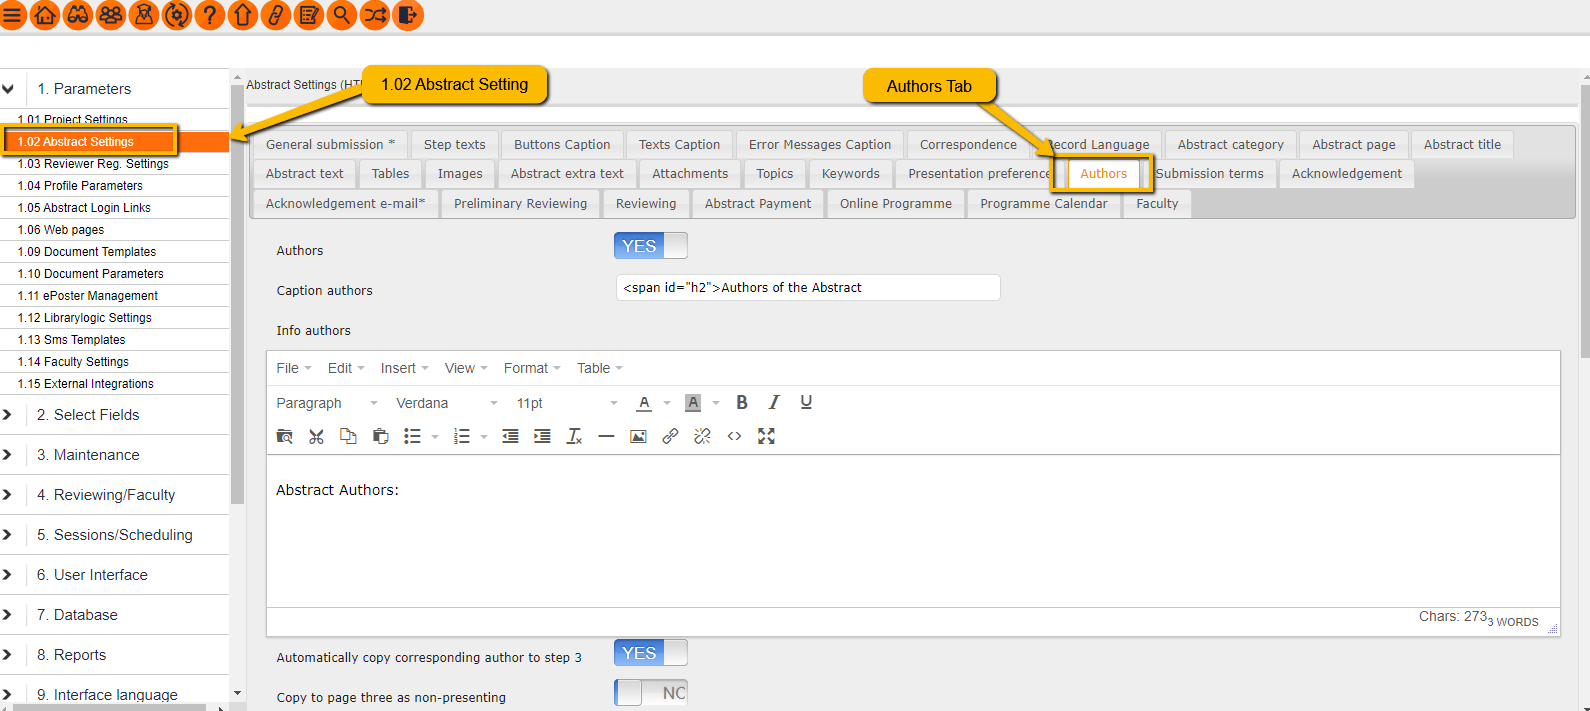Click the Caption authors text field

click(x=807, y=288)
